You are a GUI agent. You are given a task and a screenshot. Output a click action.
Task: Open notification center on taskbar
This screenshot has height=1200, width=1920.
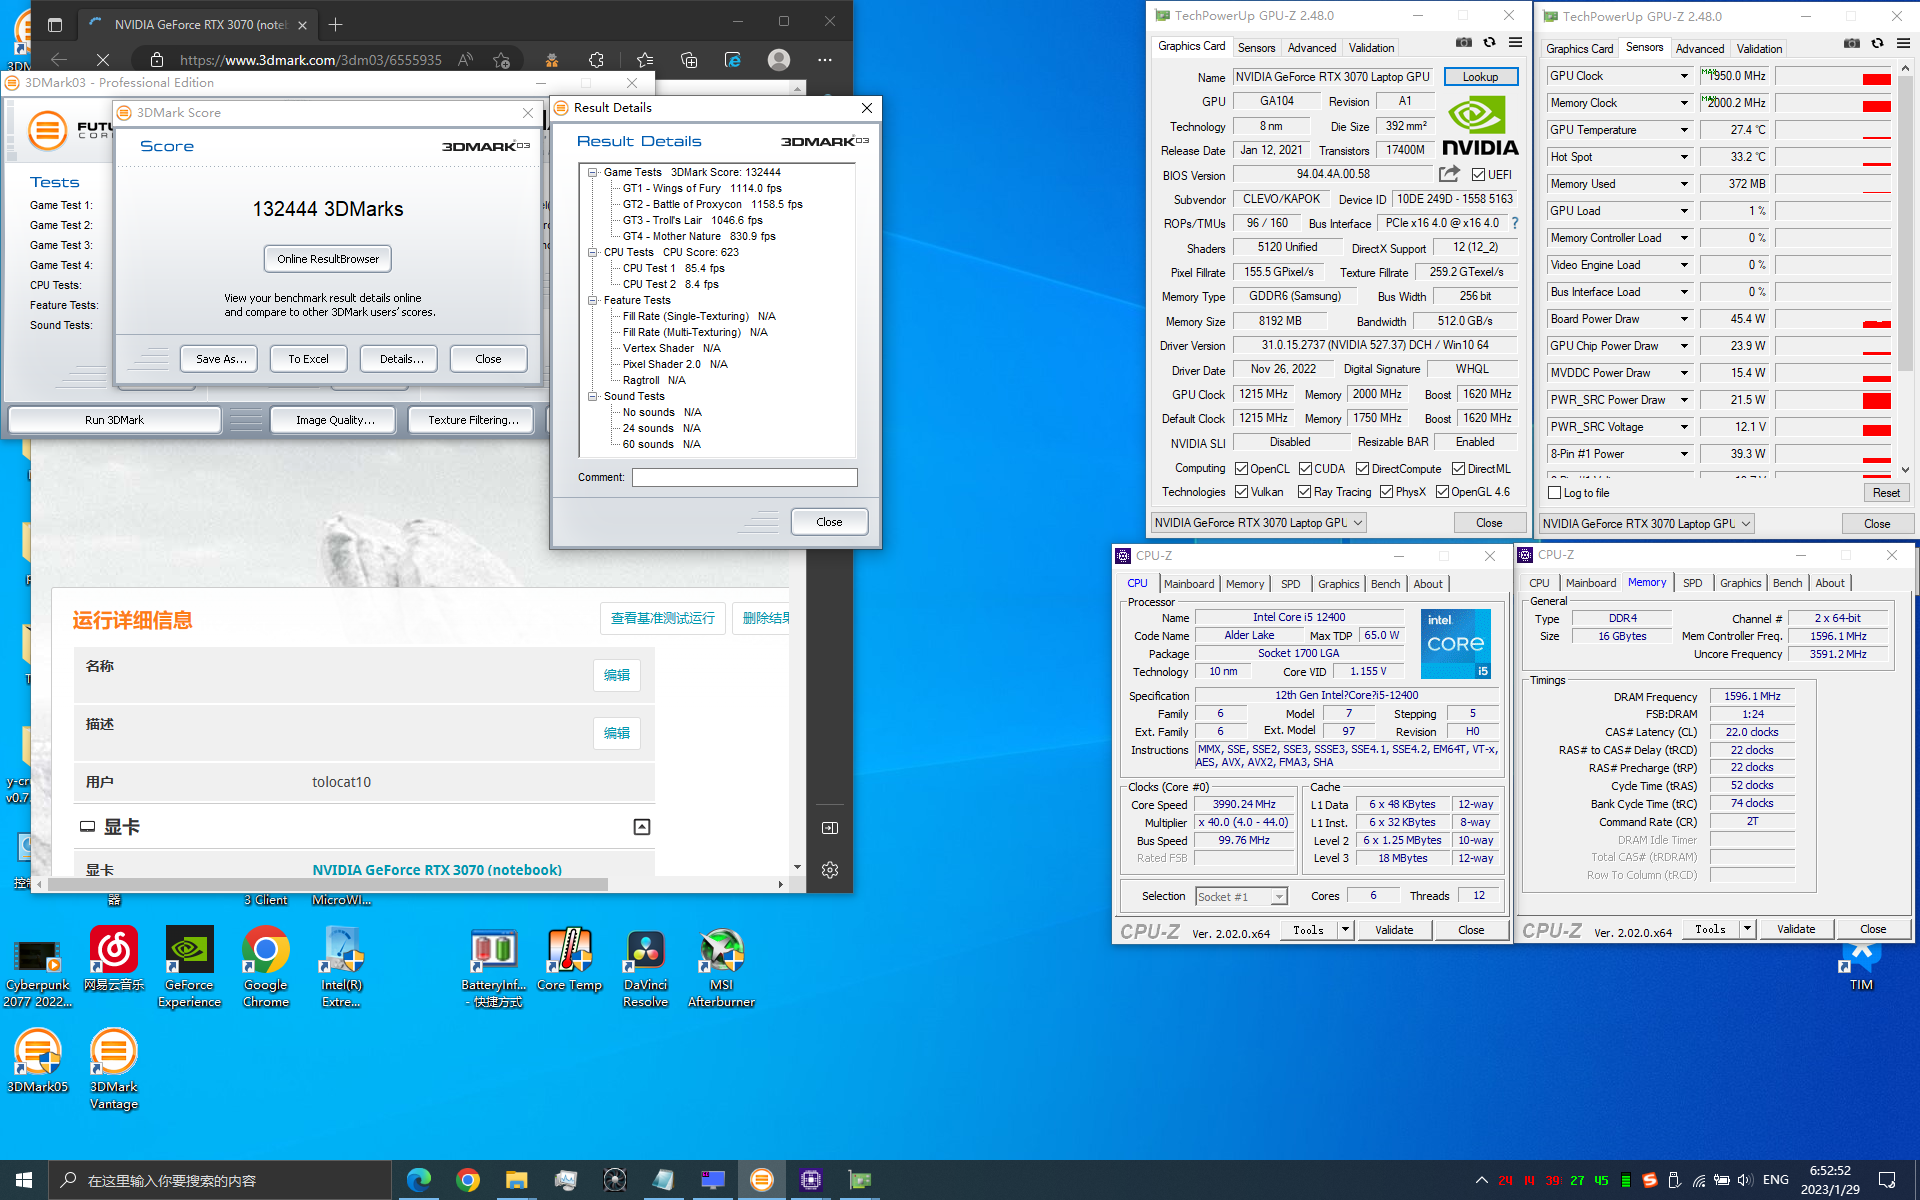pos(1886,1180)
